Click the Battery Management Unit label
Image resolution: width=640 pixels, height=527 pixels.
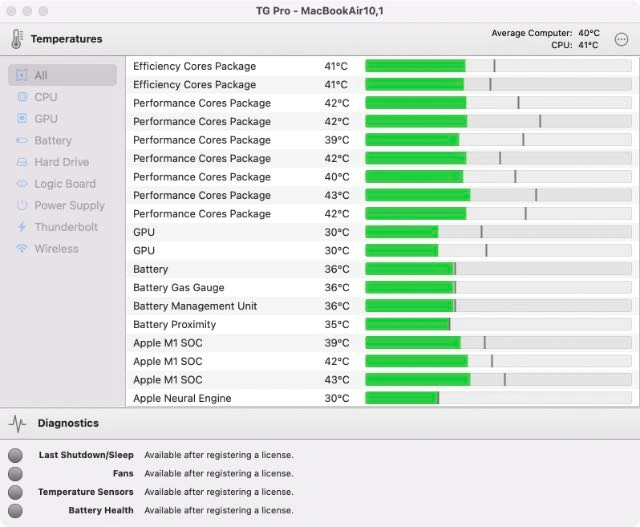pyautogui.click(x=195, y=306)
